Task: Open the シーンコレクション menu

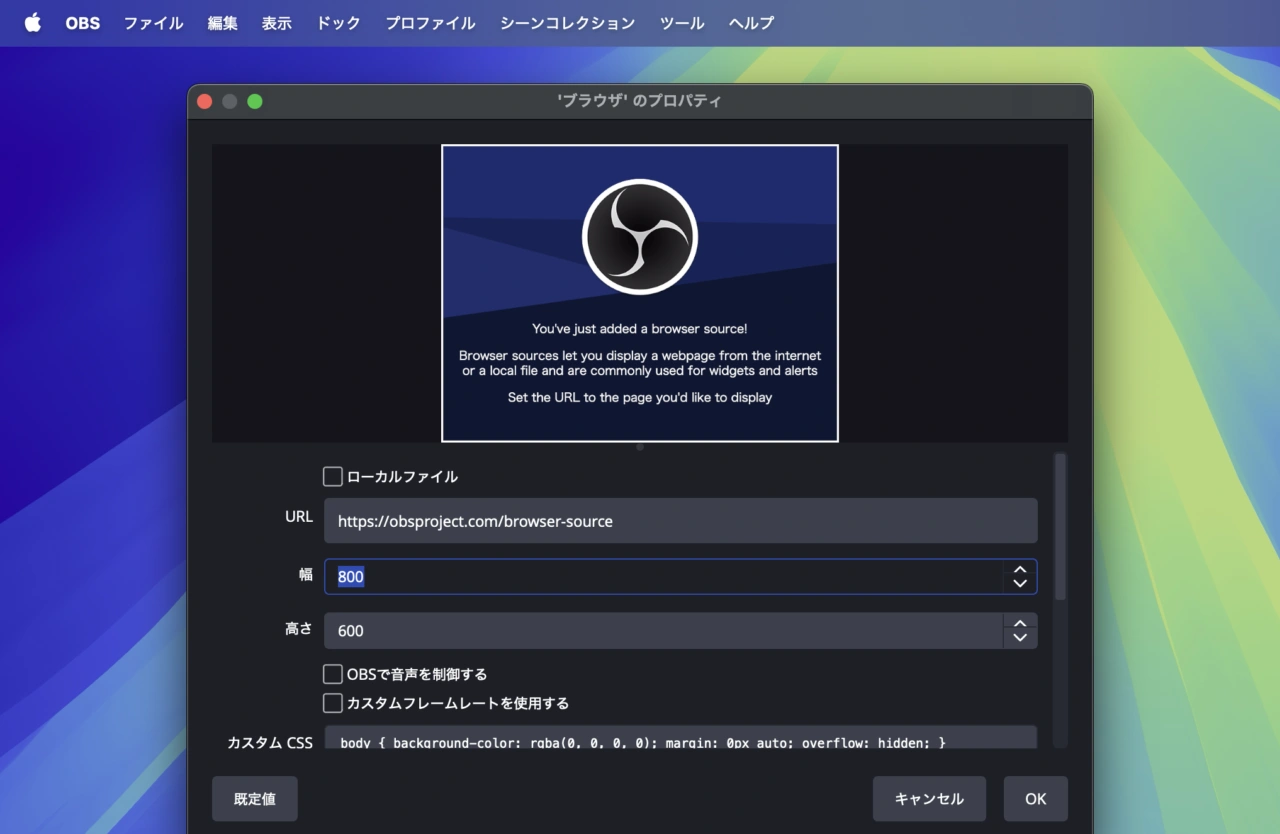Action: (567, 23)
